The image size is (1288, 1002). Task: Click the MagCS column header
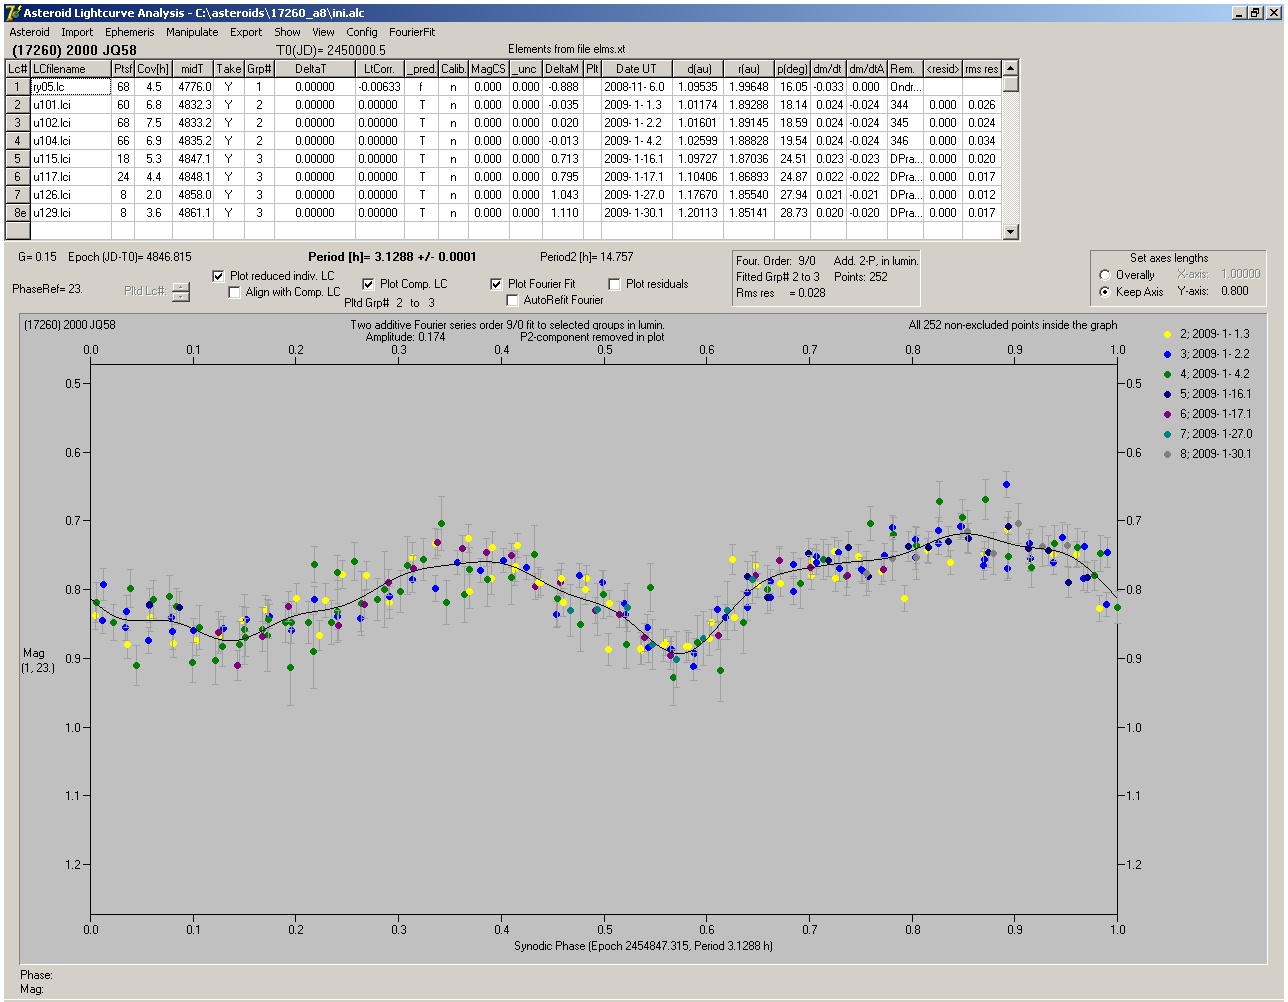pyautogui.click(x=488, y=69)
